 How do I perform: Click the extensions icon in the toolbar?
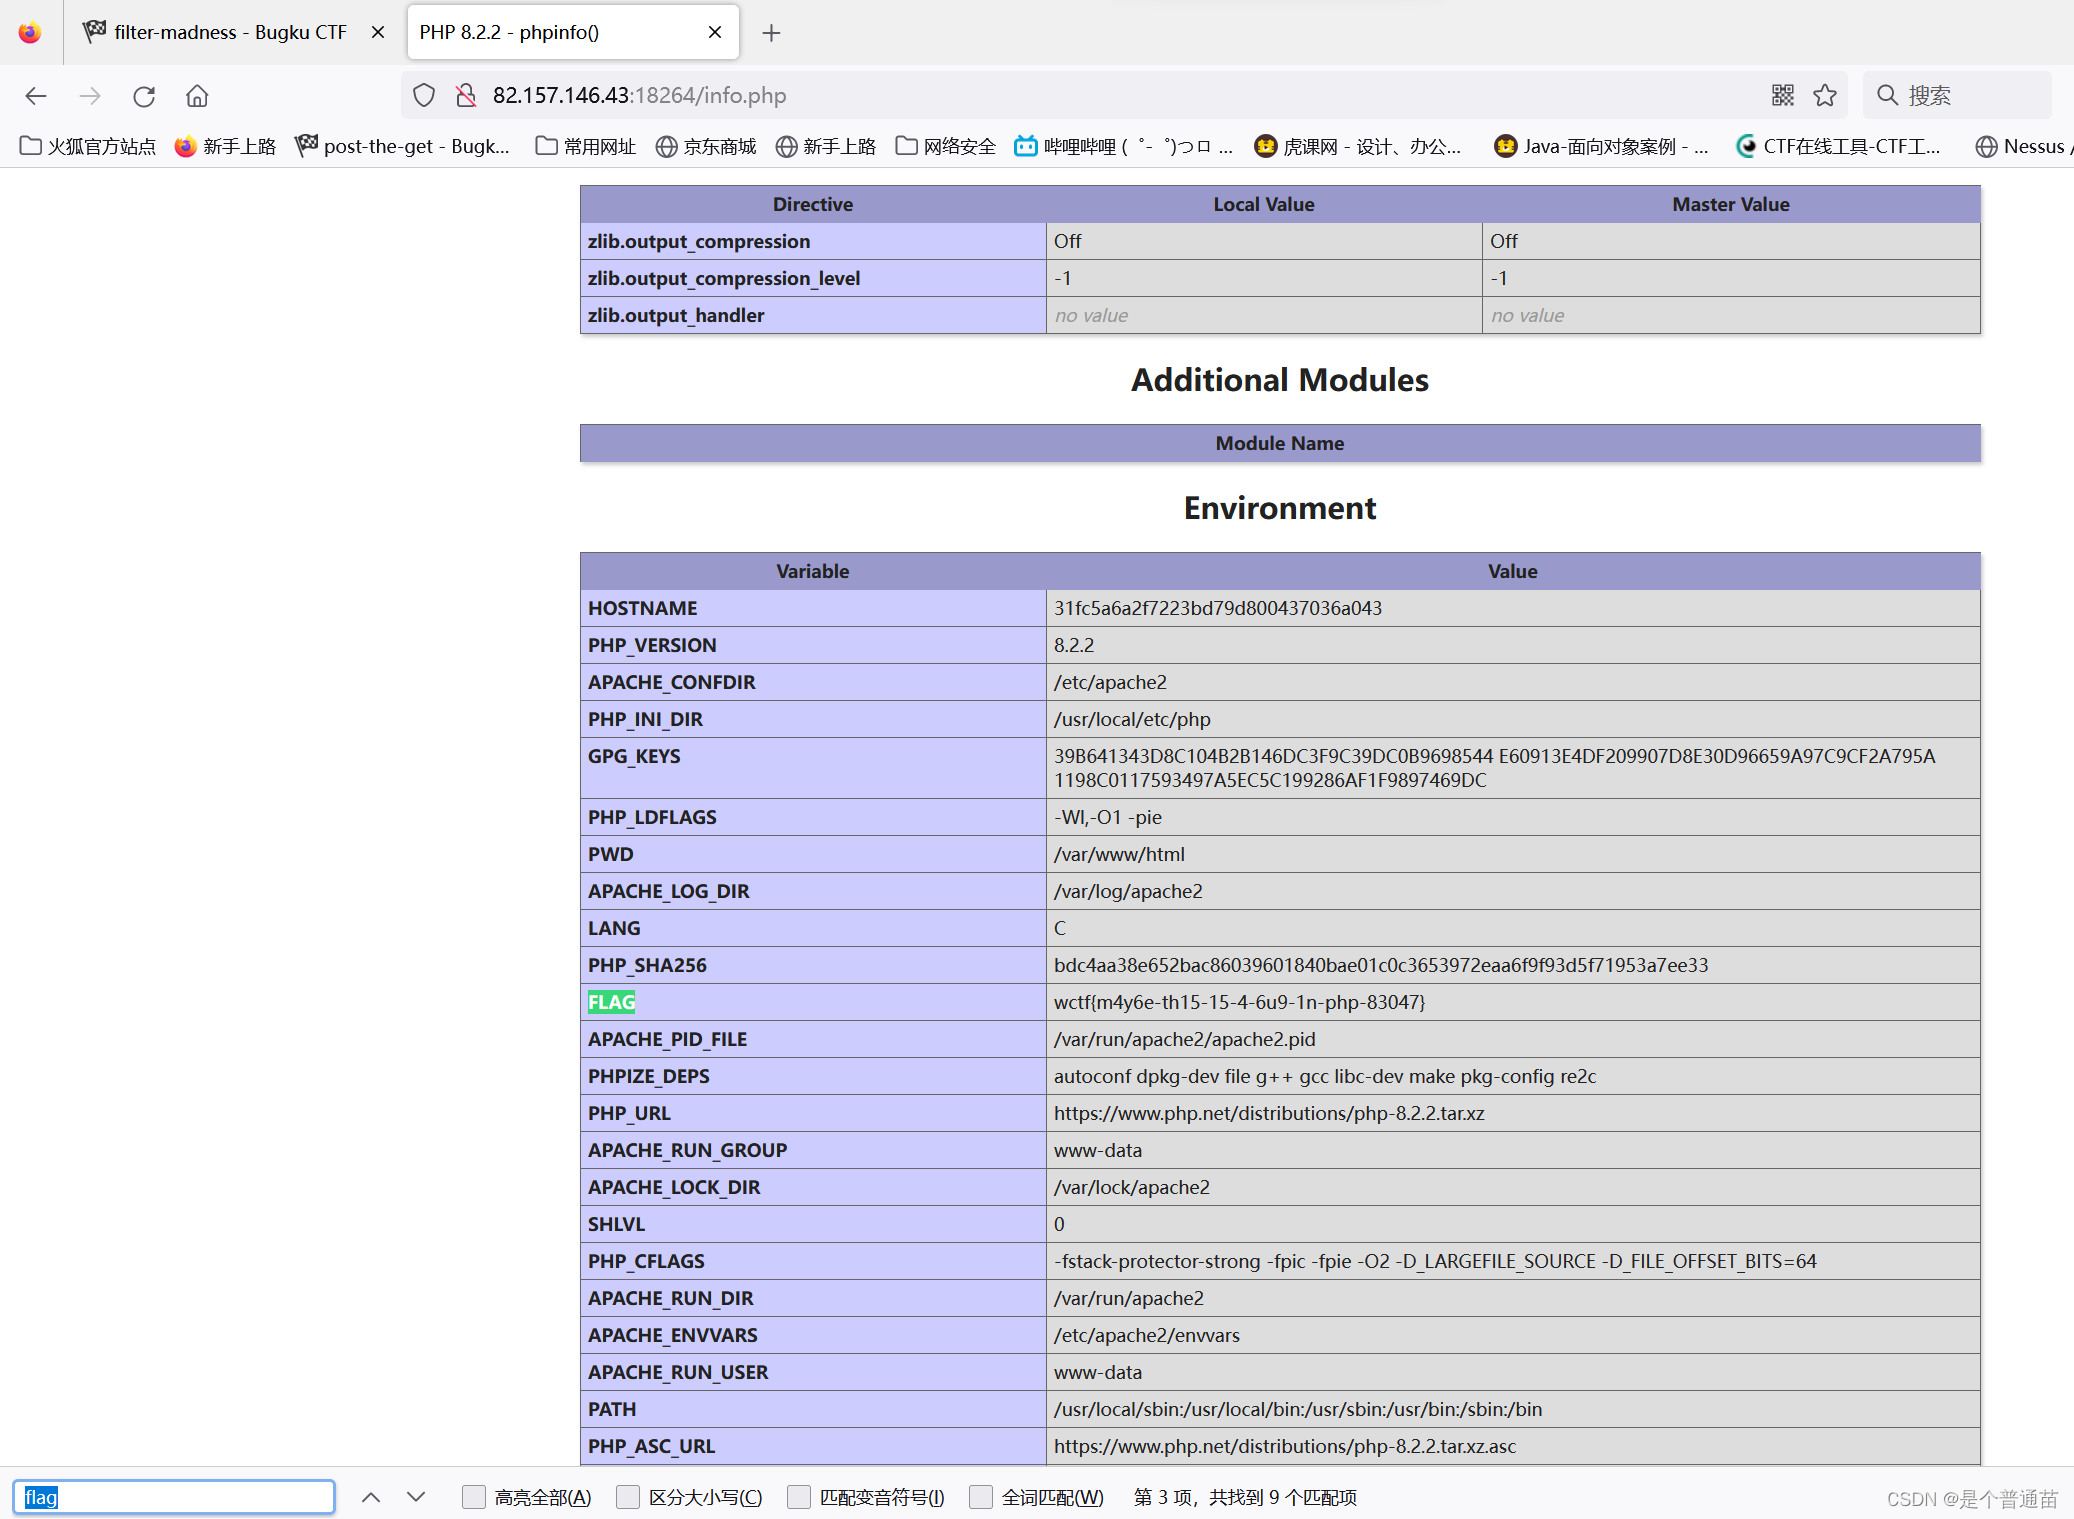click(1782, 95)
